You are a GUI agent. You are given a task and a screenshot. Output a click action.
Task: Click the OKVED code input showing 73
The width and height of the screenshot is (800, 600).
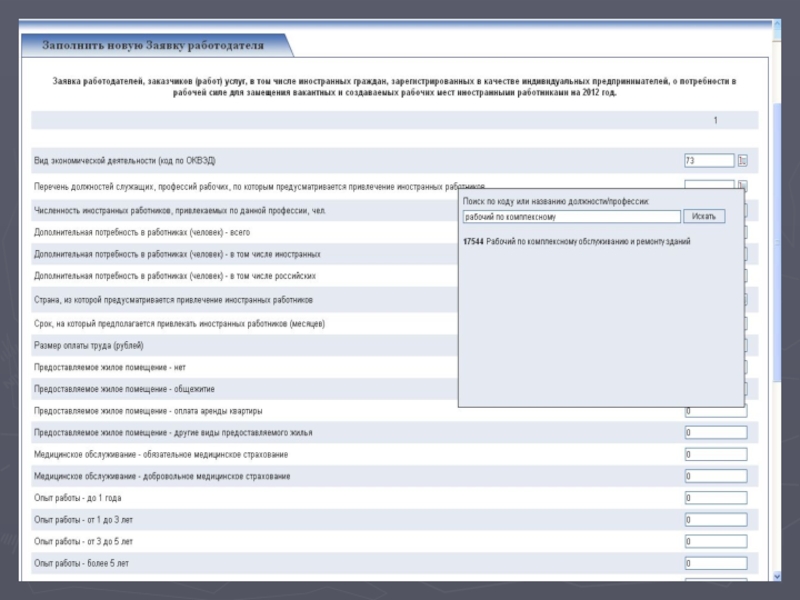point(708,161)
